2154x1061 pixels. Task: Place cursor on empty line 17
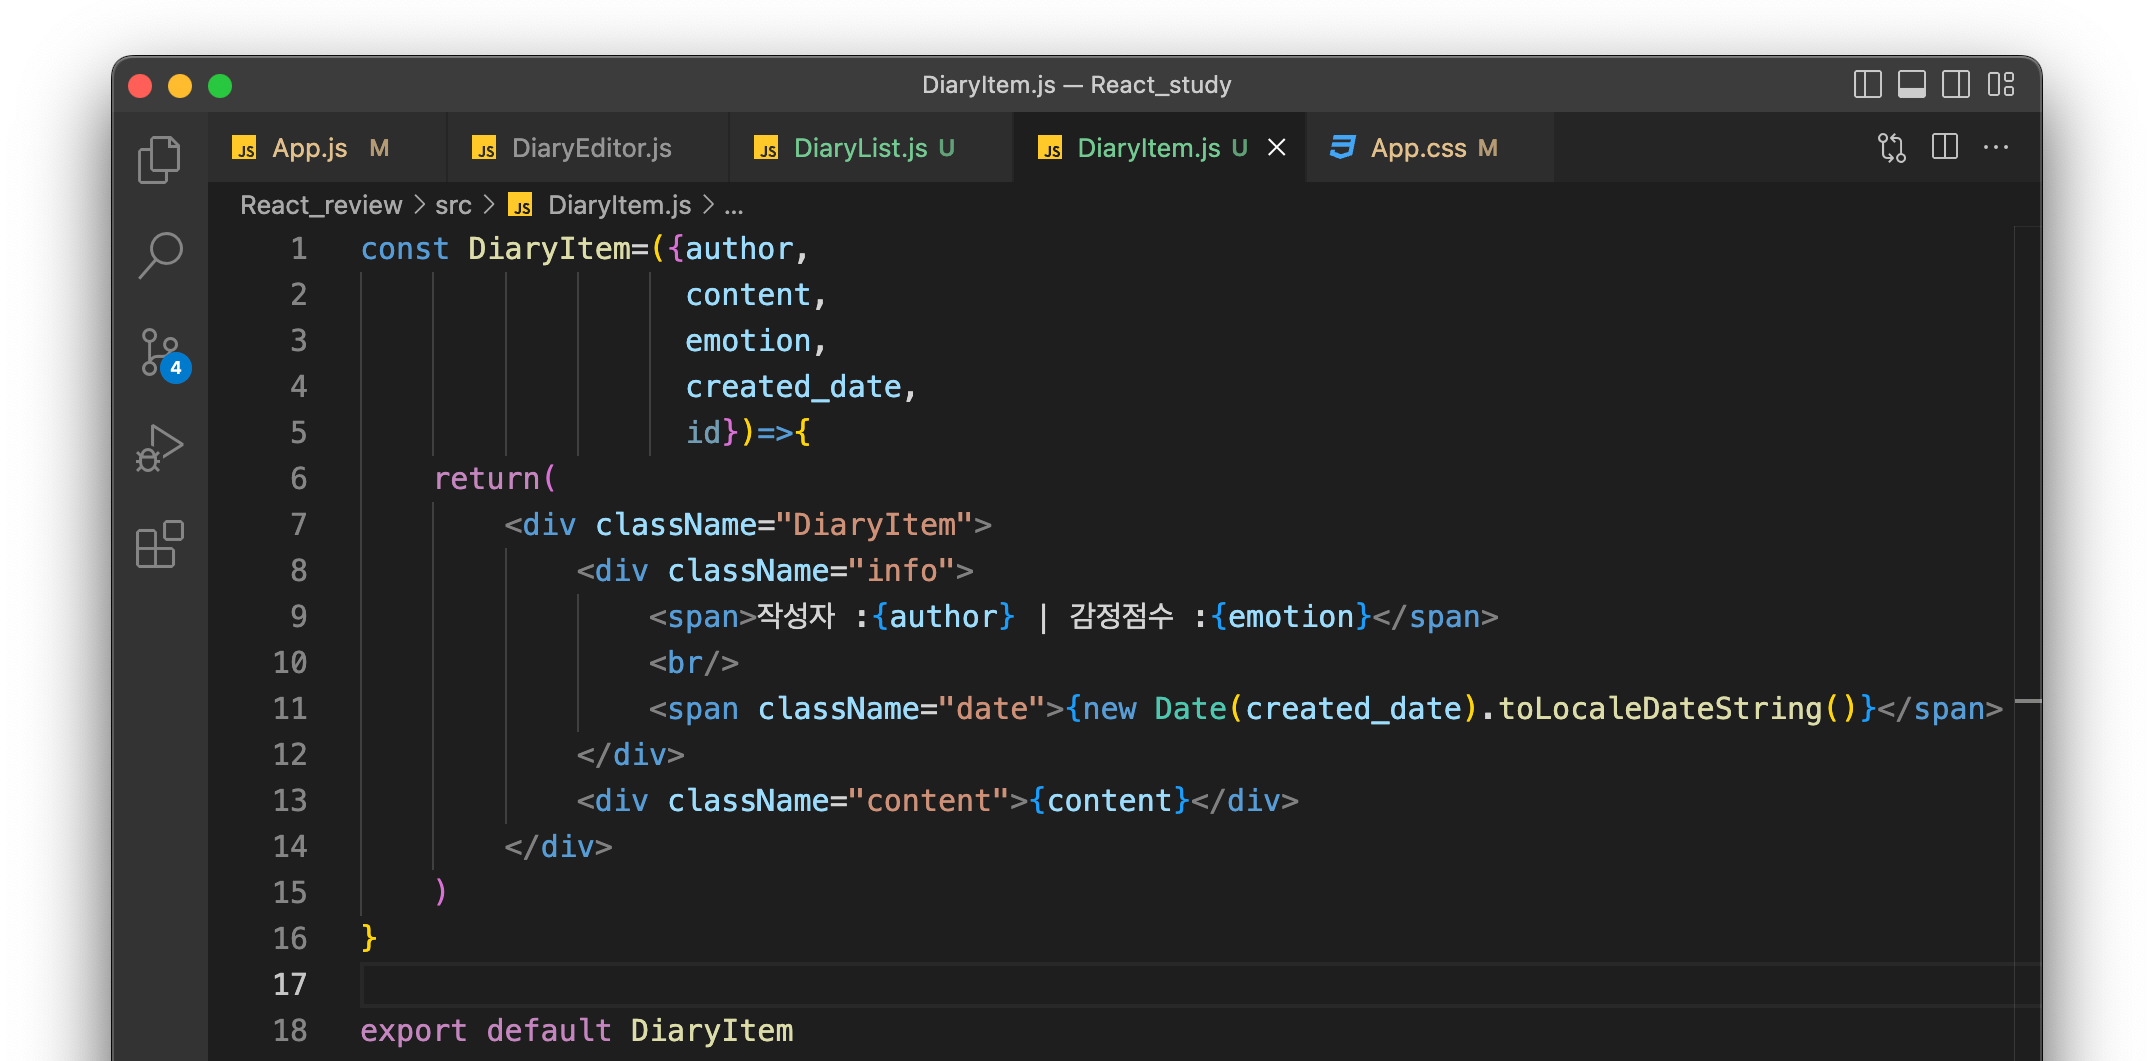(x=1200, y=985)
